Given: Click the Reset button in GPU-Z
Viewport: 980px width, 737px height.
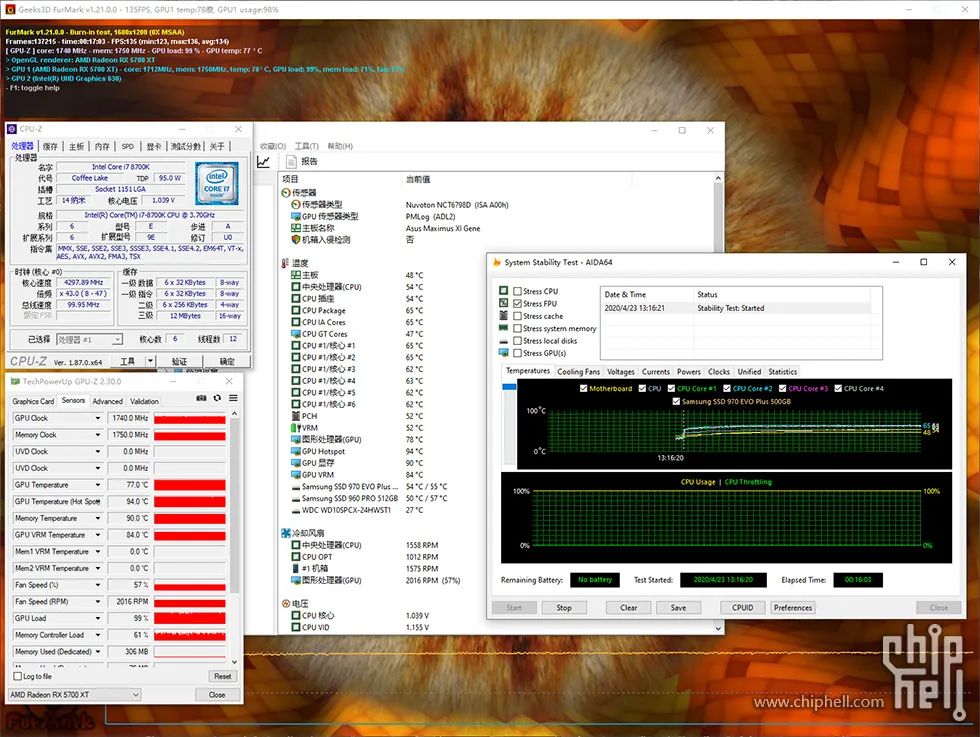Looking at the screenshot, I should [222, 676].
